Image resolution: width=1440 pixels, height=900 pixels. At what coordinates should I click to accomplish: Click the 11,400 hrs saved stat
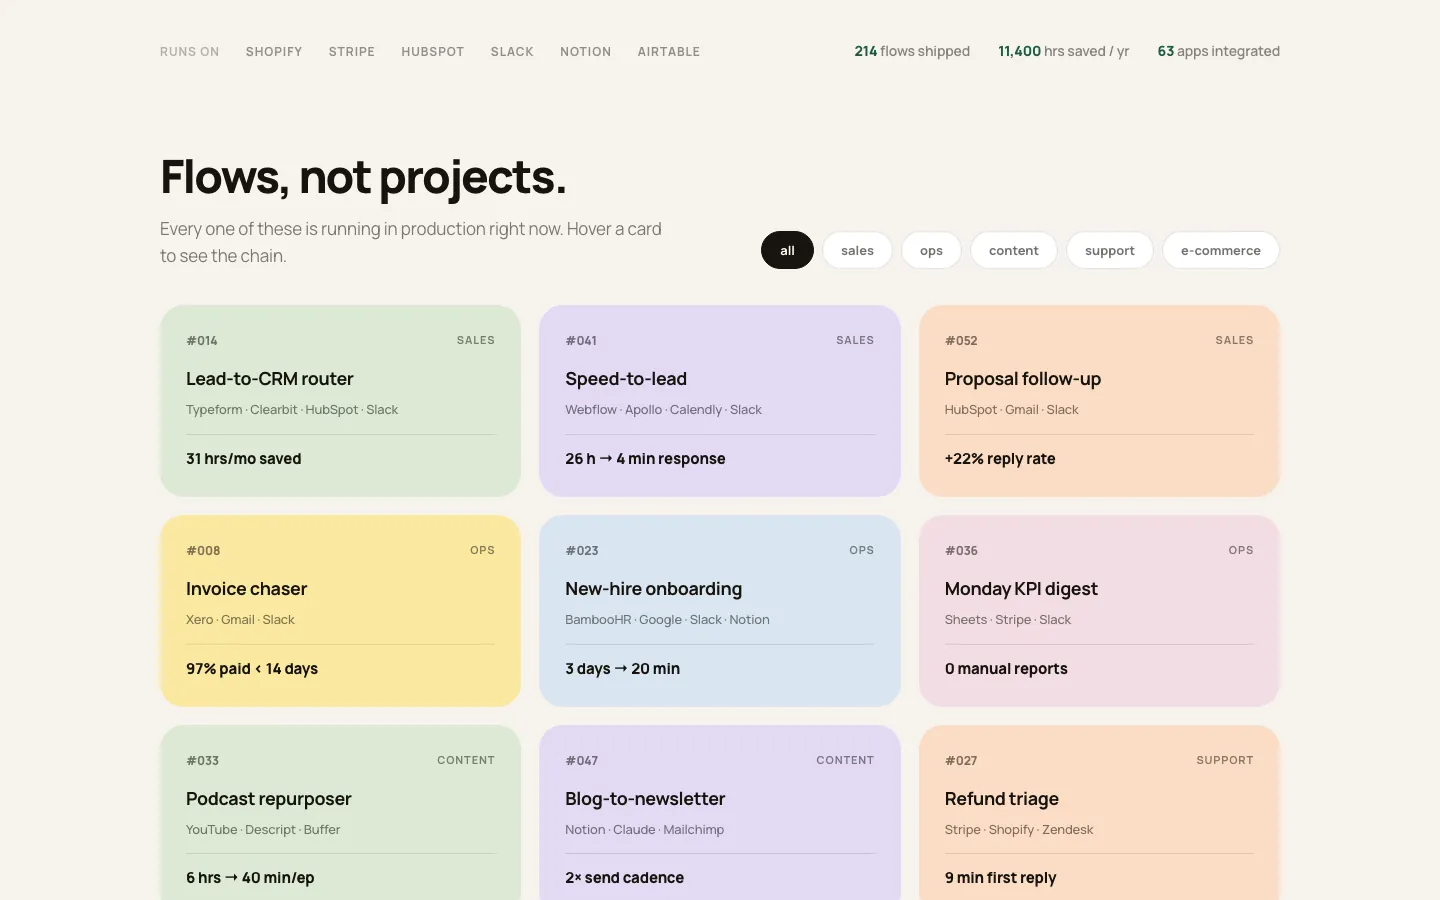click(x=1063, y=51)
